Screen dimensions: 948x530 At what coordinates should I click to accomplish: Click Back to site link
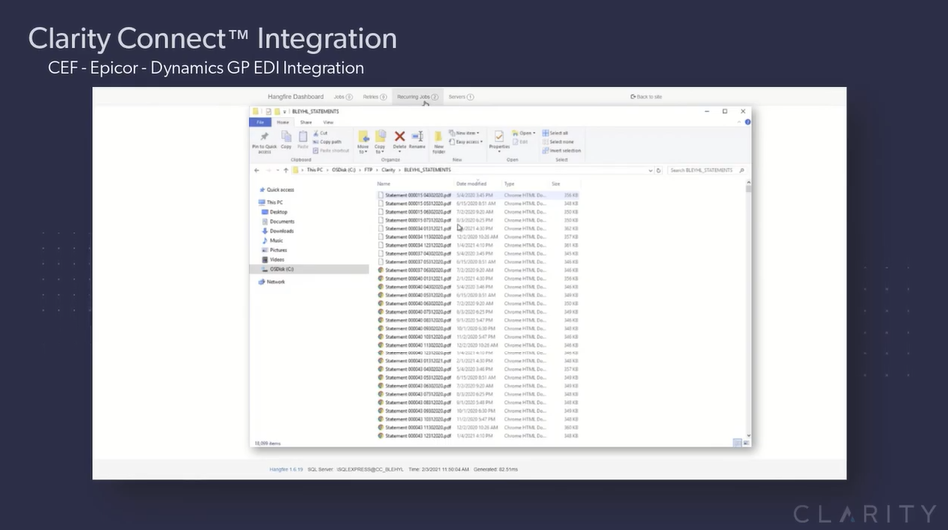pyautogui.click(x=646, y=97)
